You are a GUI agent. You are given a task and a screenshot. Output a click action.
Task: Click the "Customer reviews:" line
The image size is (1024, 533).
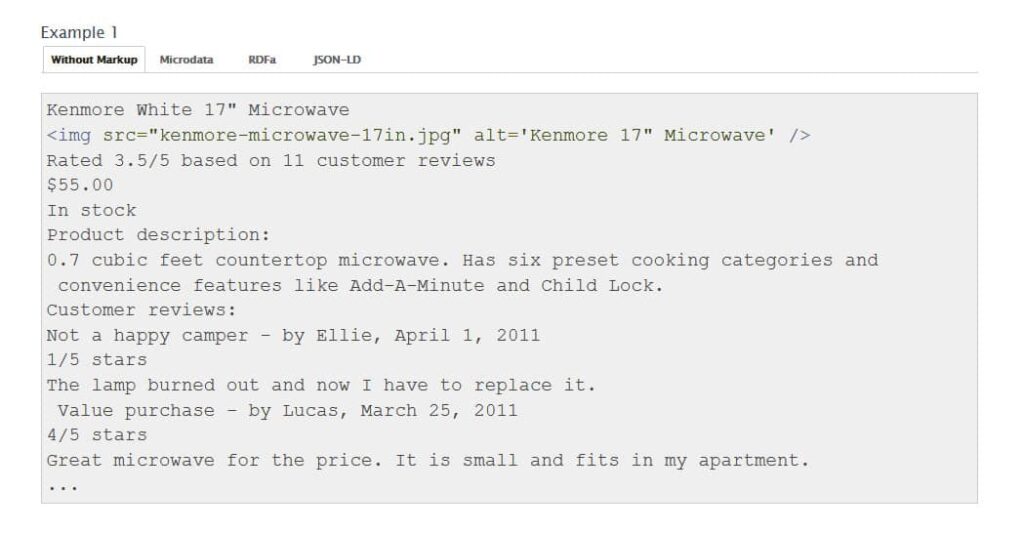(x=142, y=310)
